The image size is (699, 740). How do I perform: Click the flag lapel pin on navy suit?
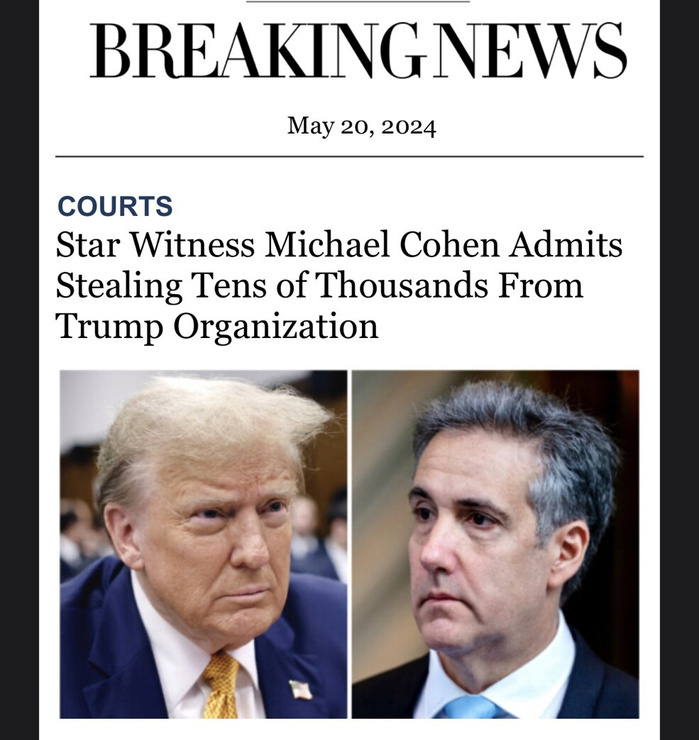[x=300, y=690]
